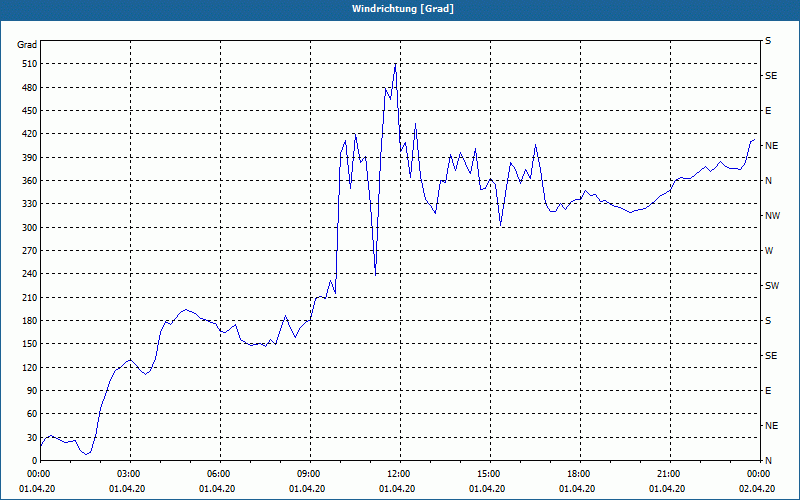Click the chart title "Windrichtung [Grad]"
Viewport: 800px width, 500px height.
403,9
